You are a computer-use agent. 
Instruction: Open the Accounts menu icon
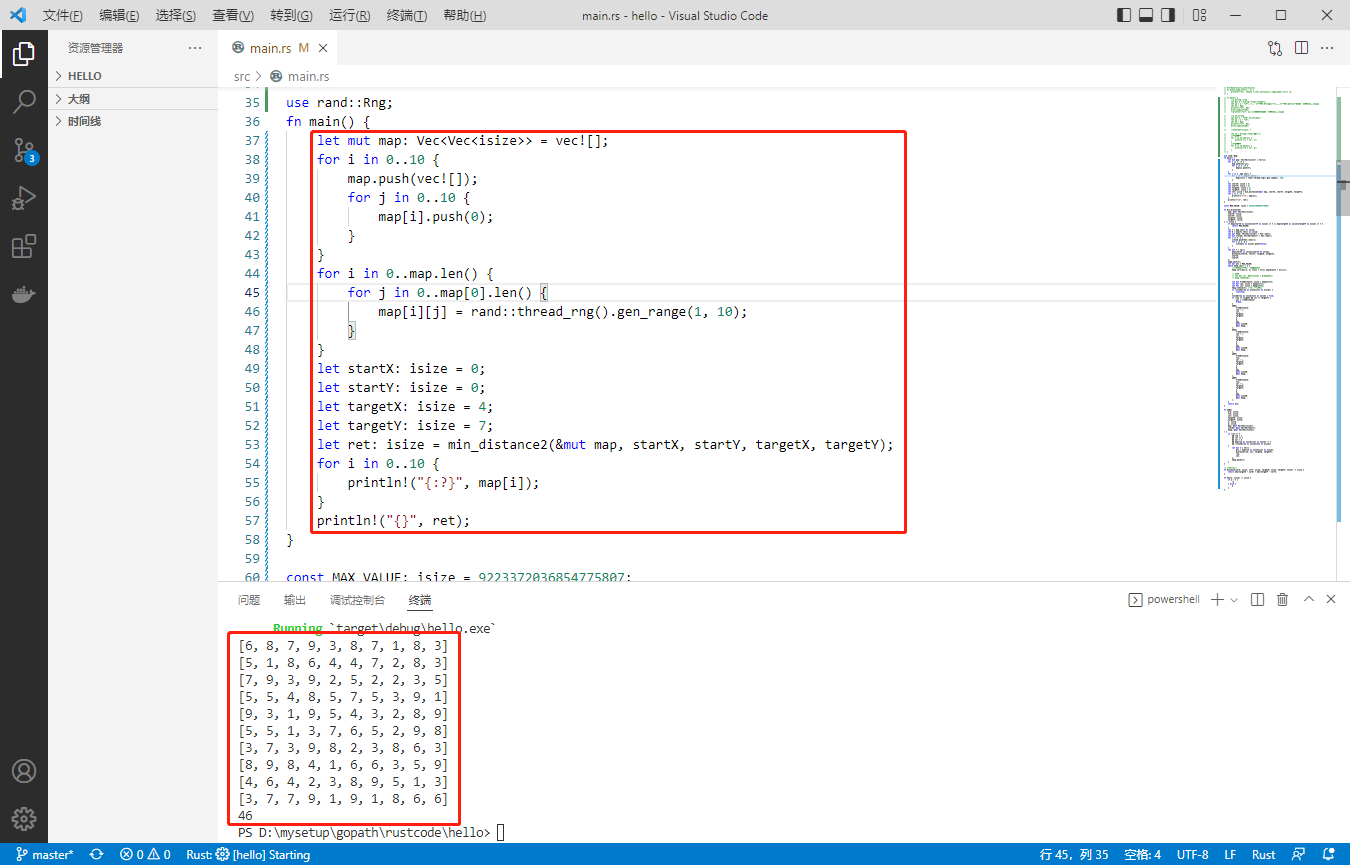(24, 771)
